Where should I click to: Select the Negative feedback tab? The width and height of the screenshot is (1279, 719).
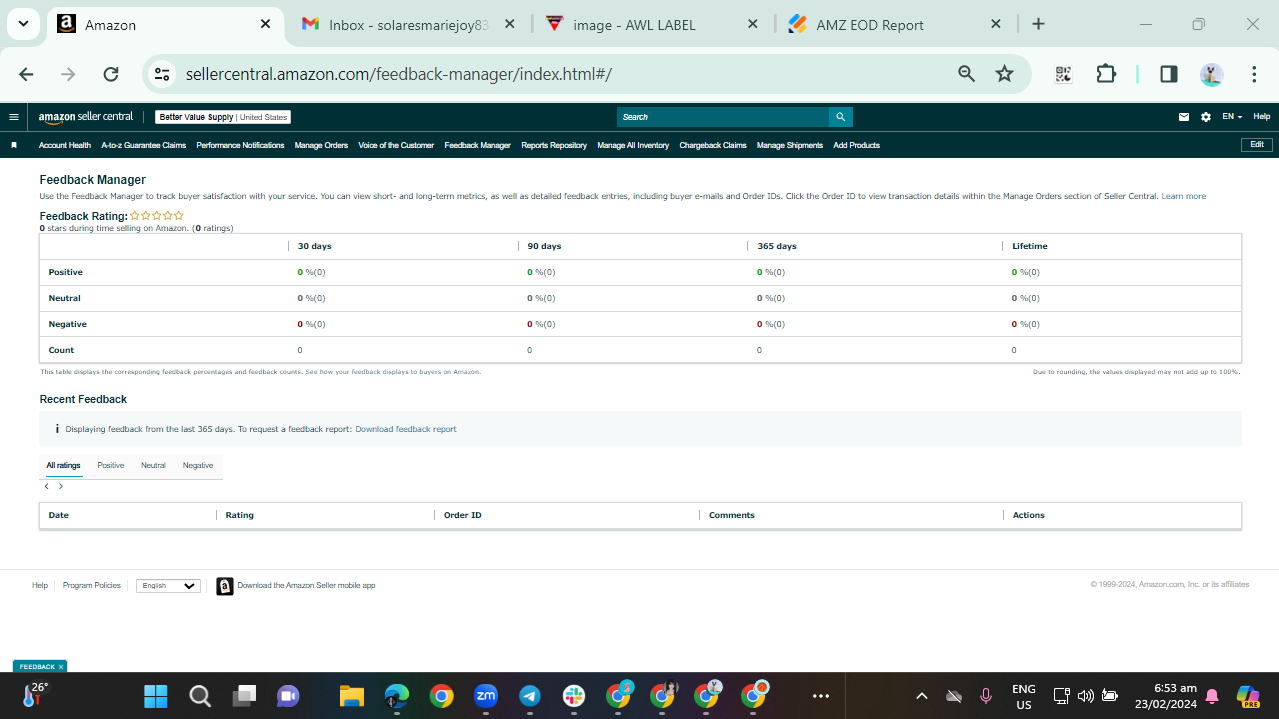[198, 465]
